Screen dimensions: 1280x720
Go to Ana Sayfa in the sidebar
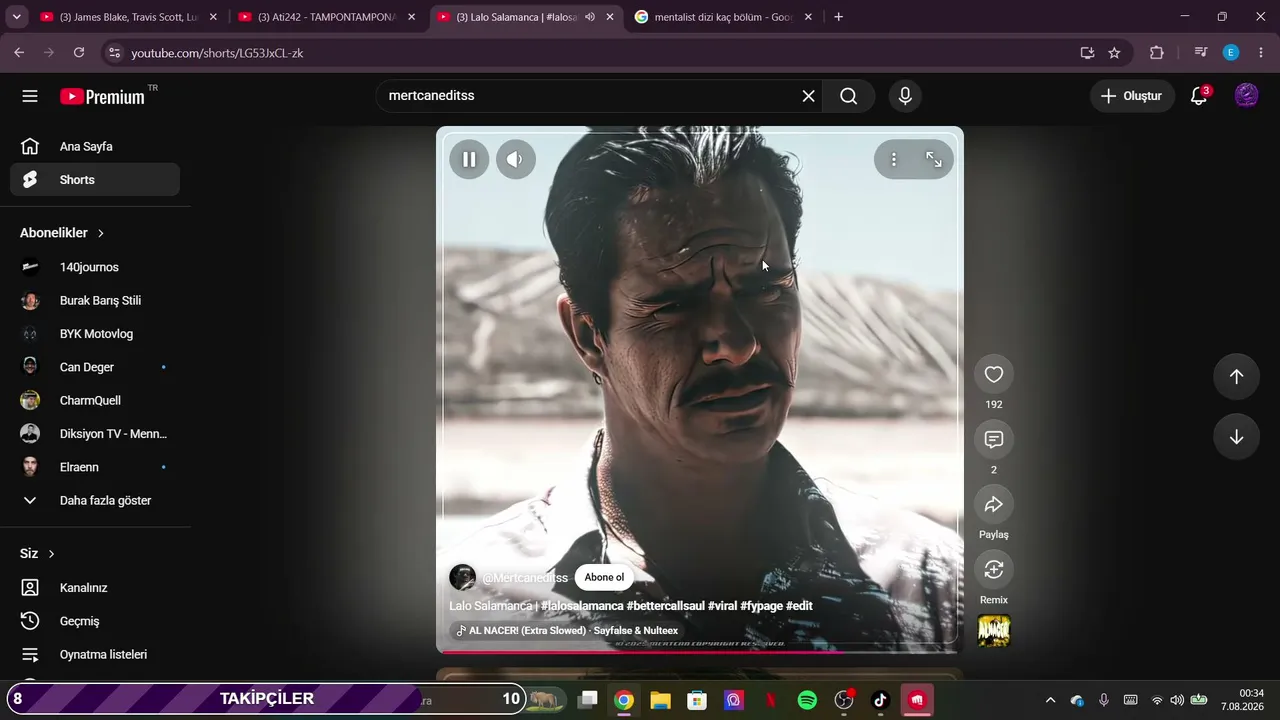(x=95, y=147)
